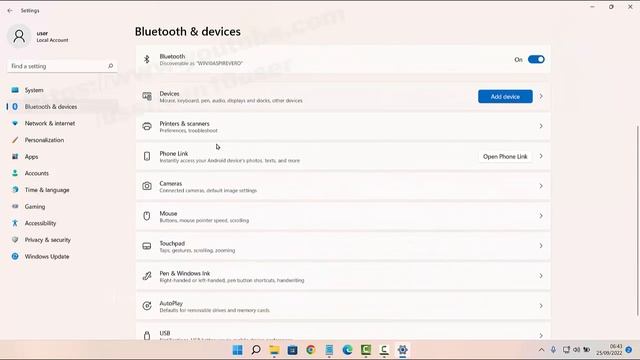The width and height of the screenshot is (640, 360).
Task: Click the Find a setting search box
Action: [x=62, y=66]
